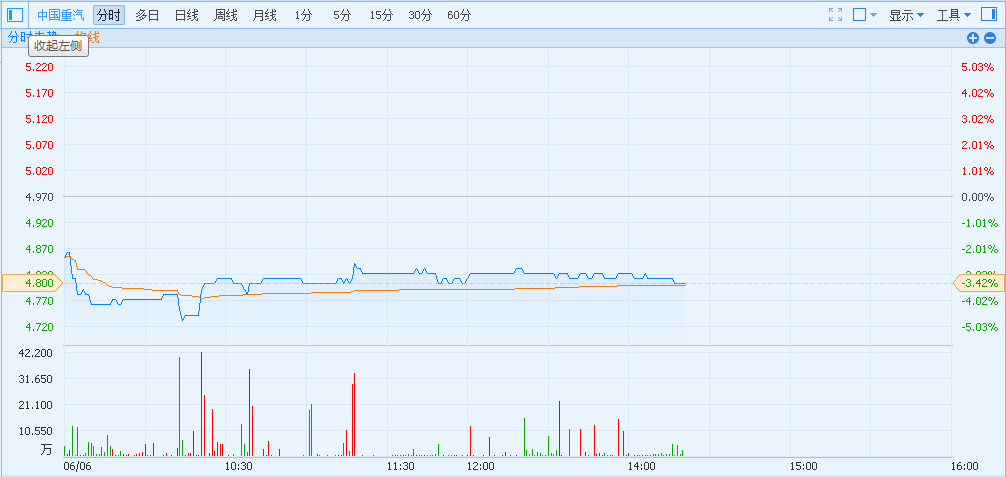Click the 万 volume unit label
This screenshot has width=1006, height=477.
coord(46,450)
